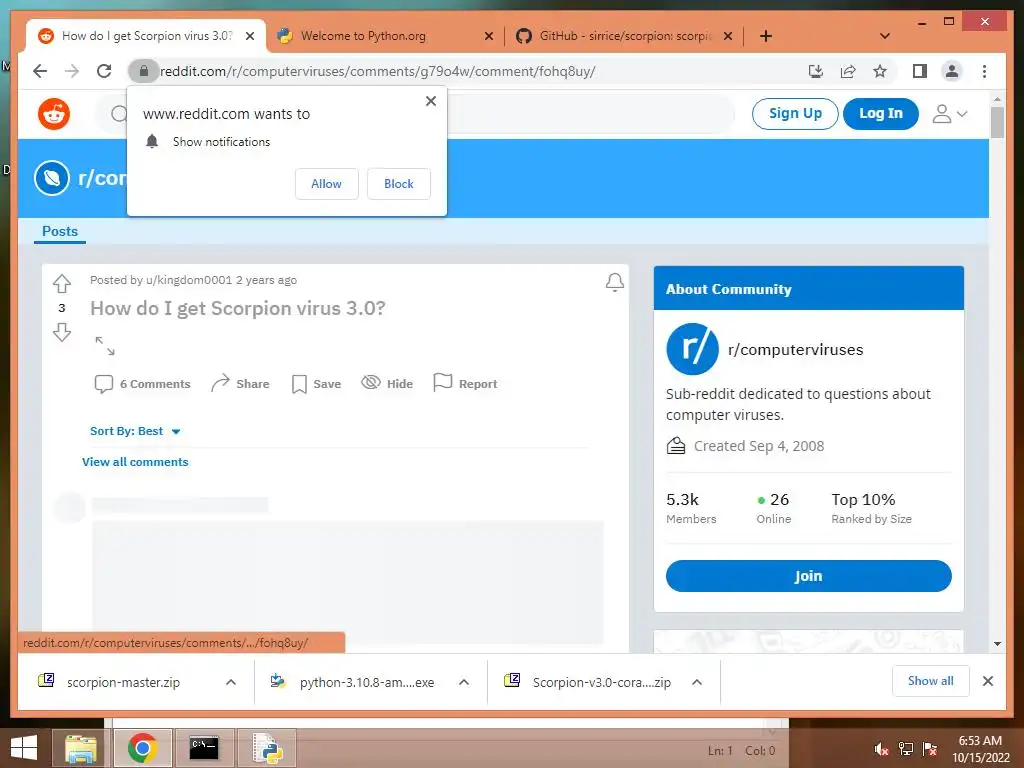
Task: Click r/computerviruses name in About Community
Action: (795, 349)
